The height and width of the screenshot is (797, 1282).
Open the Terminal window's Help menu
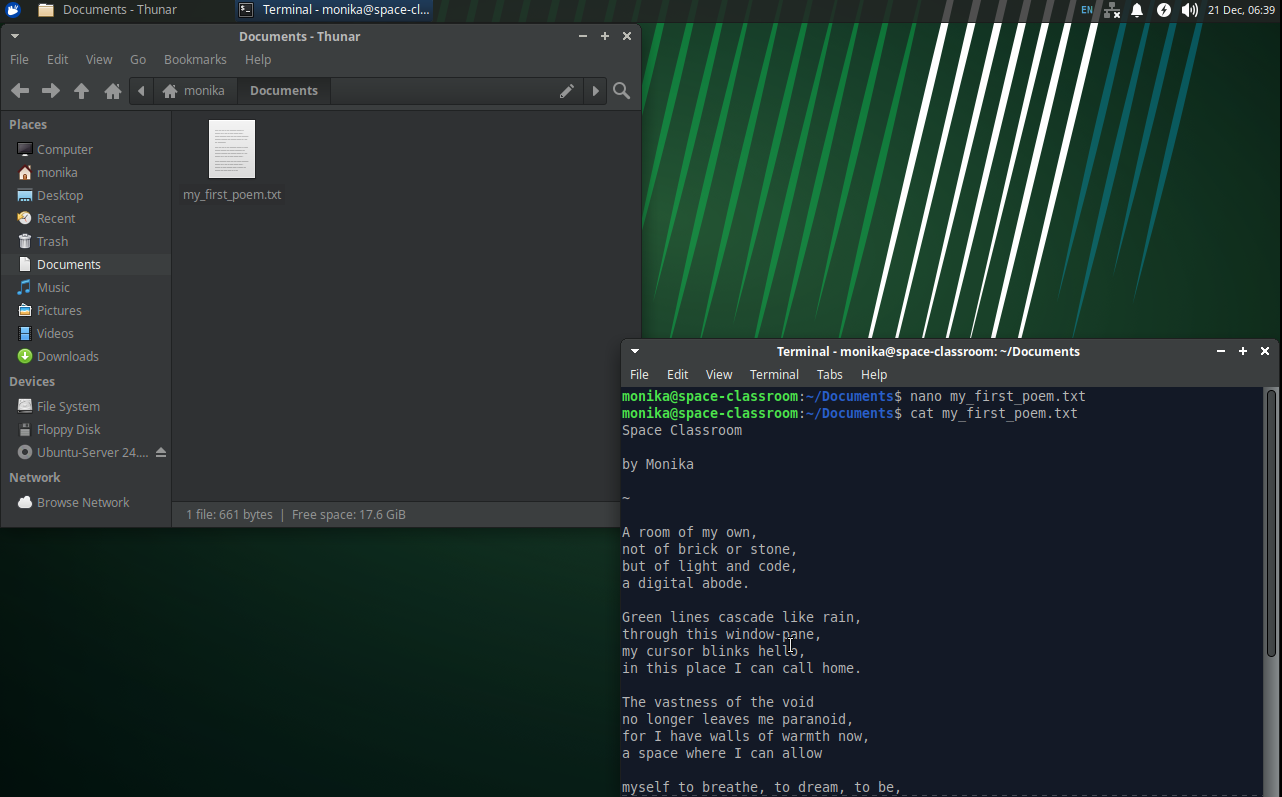(874, 375)
